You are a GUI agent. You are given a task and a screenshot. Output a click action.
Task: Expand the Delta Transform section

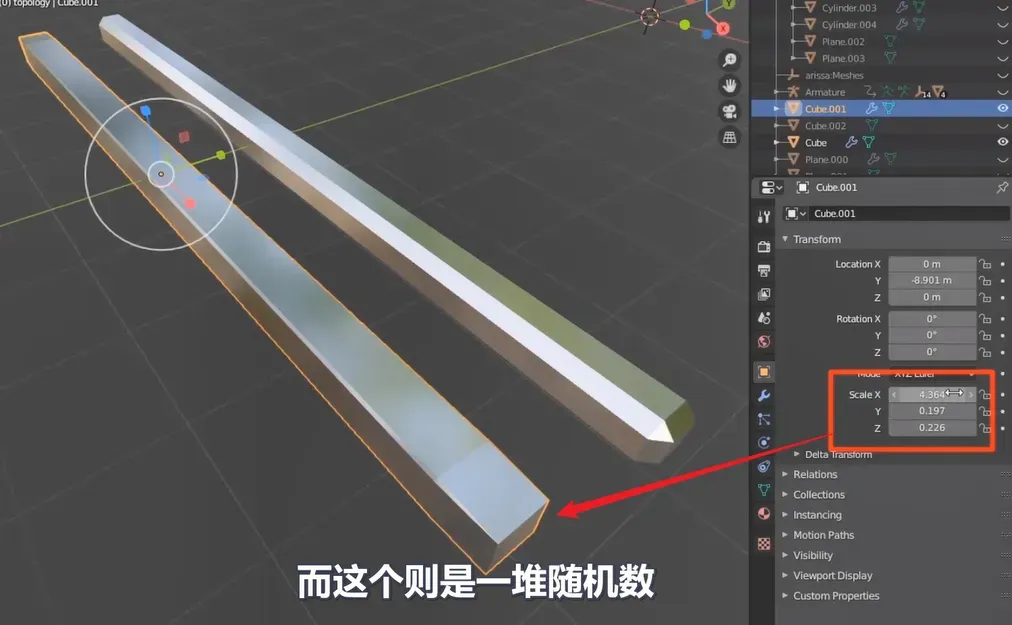[838, 455]
